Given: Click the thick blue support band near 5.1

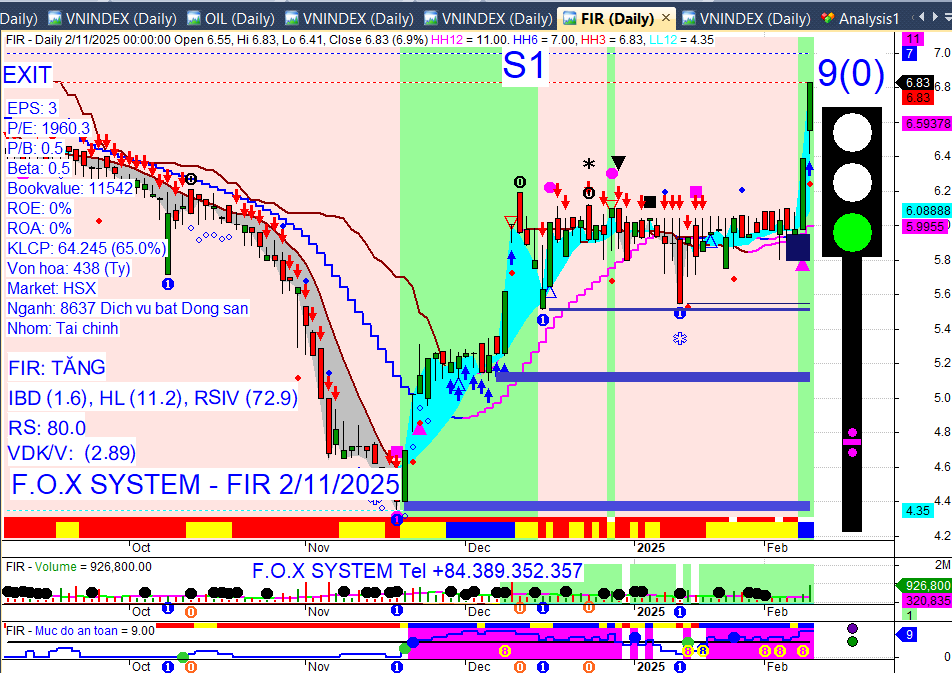Looking at the screenshot, I should [653, 377].
